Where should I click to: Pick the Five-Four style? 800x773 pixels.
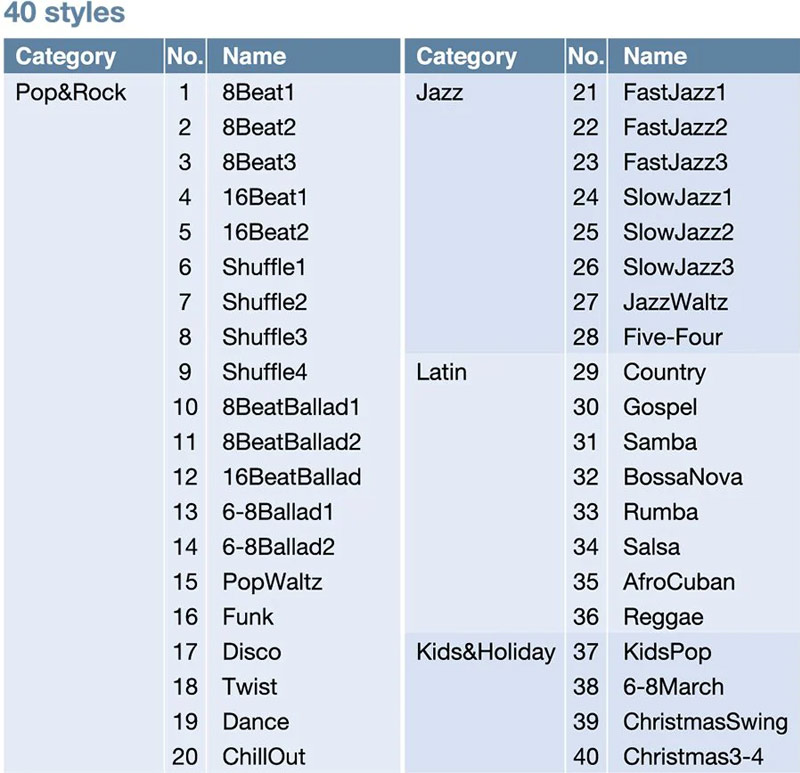pos(672,337)
